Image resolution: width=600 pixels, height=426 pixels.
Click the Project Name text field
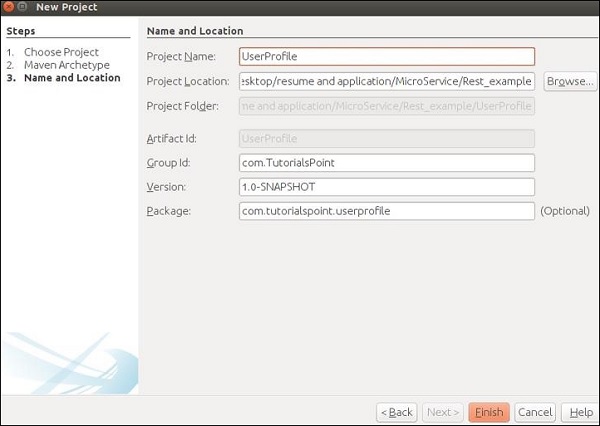pyautogui.click(x=387, y=57)
